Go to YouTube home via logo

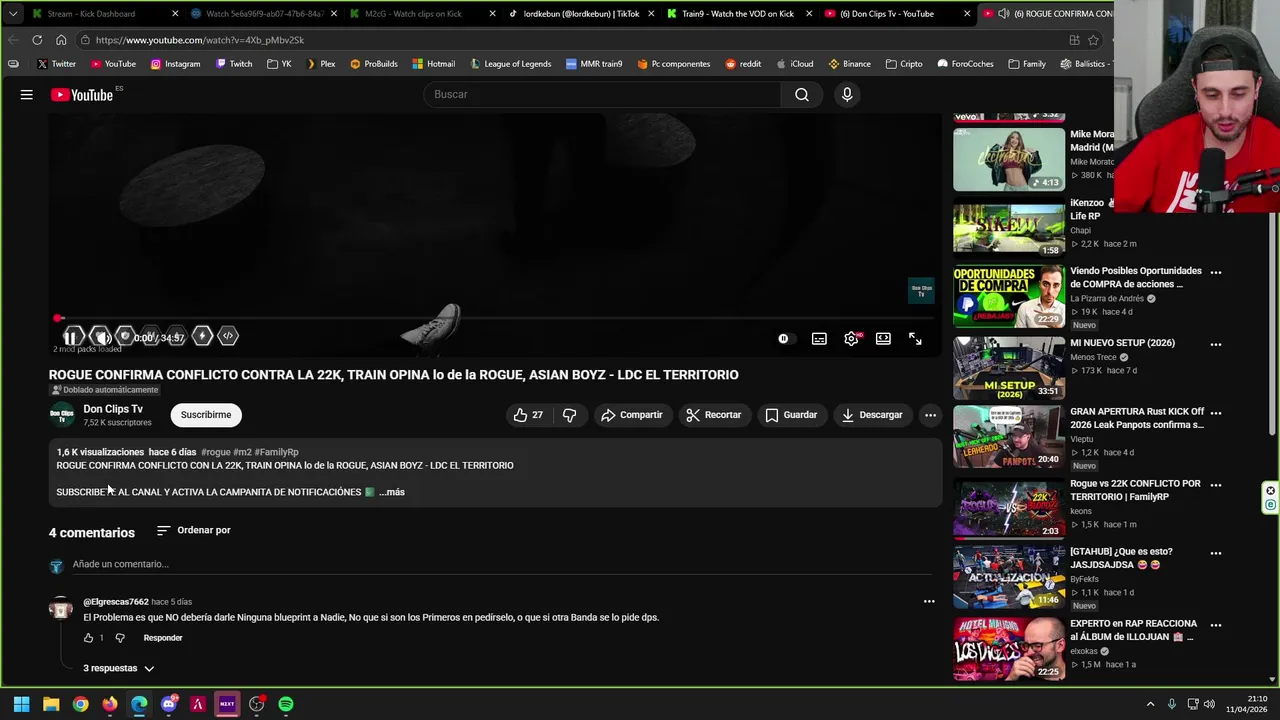82,95
